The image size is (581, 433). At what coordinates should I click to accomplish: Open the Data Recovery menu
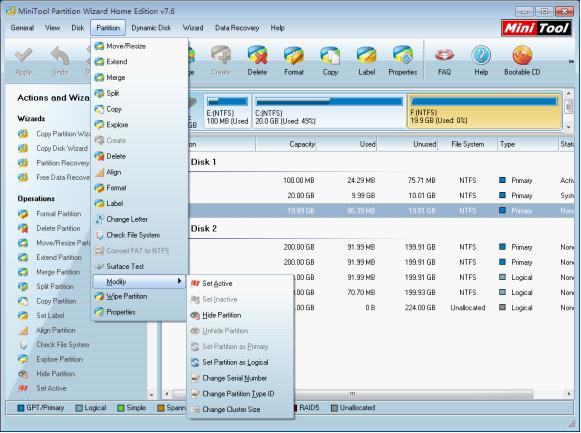point(237,28)
